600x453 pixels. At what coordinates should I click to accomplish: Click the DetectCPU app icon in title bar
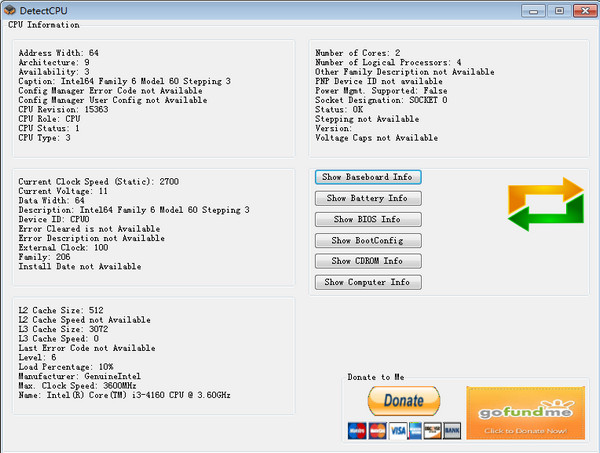tap(10, 10)
